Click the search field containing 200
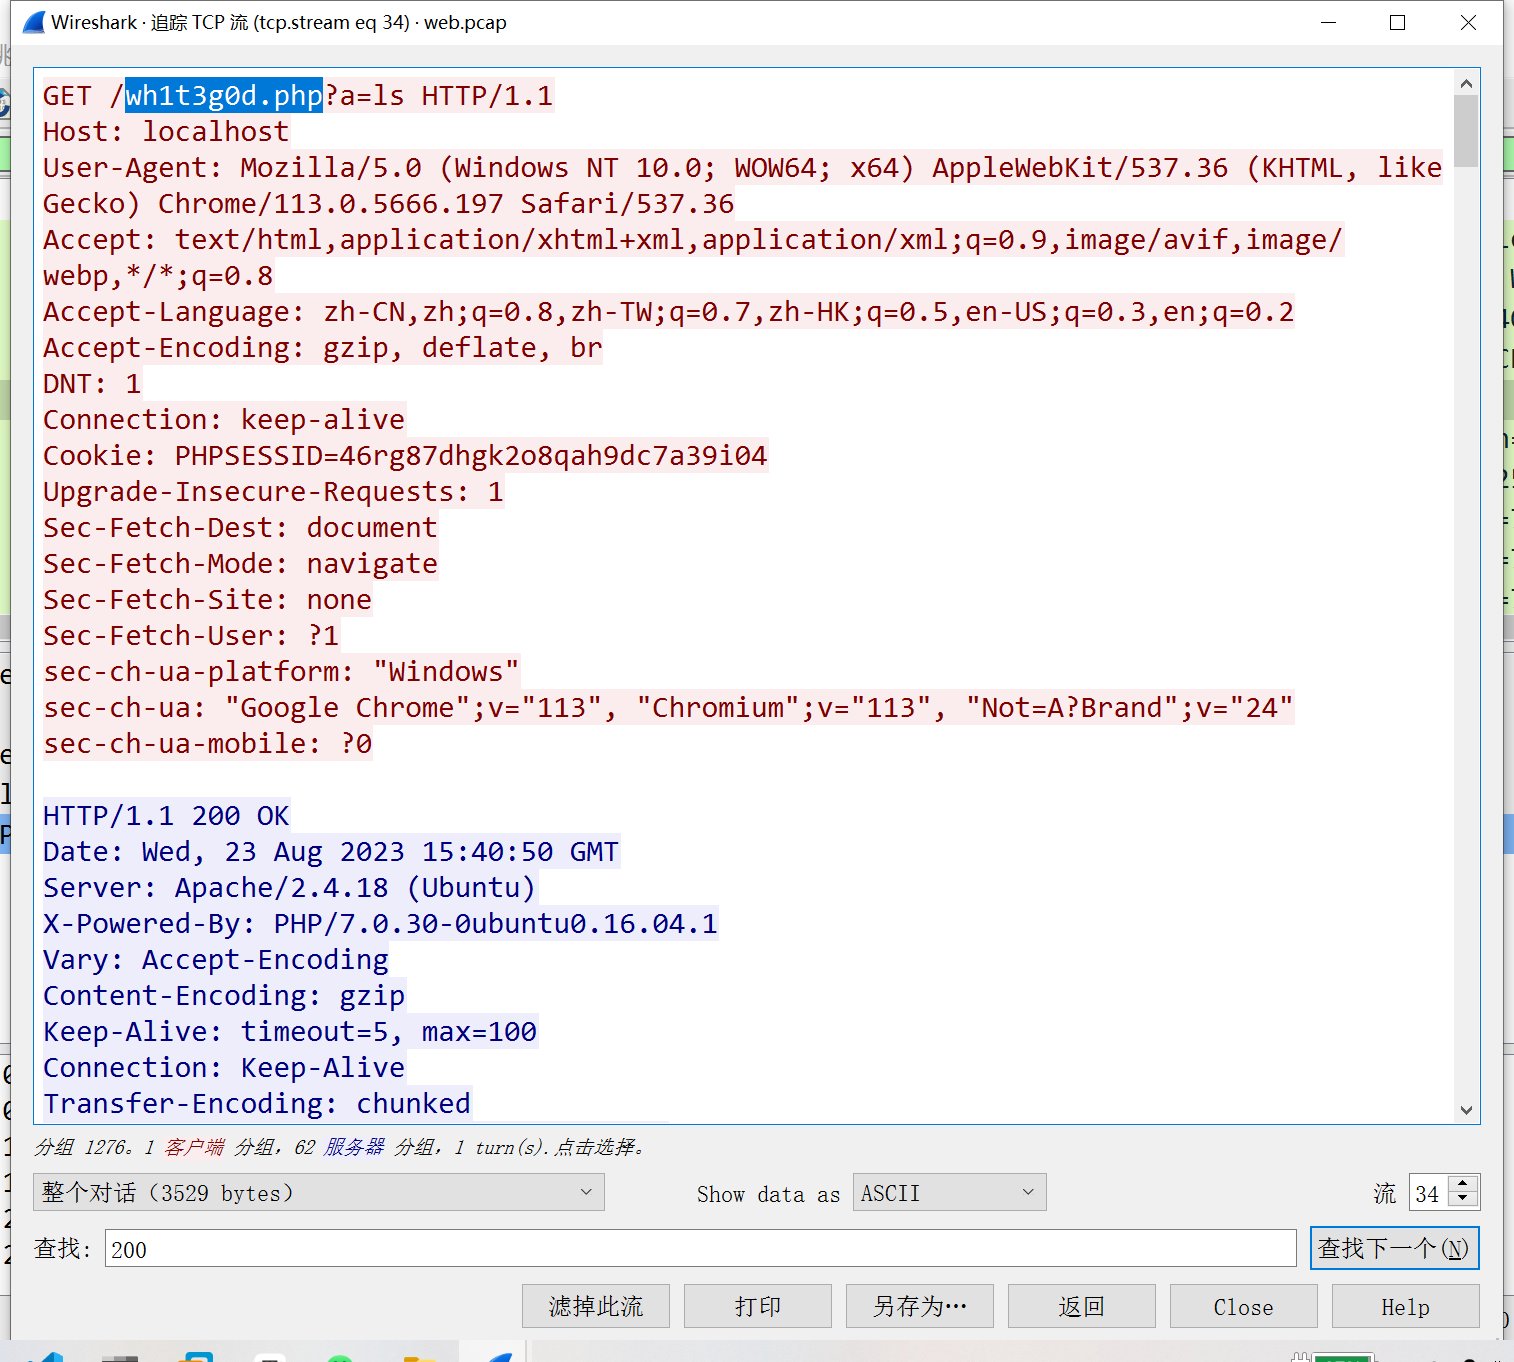Image resolution: width=1514 pixels, height=1362 pixels. [x=701, y=1249]
